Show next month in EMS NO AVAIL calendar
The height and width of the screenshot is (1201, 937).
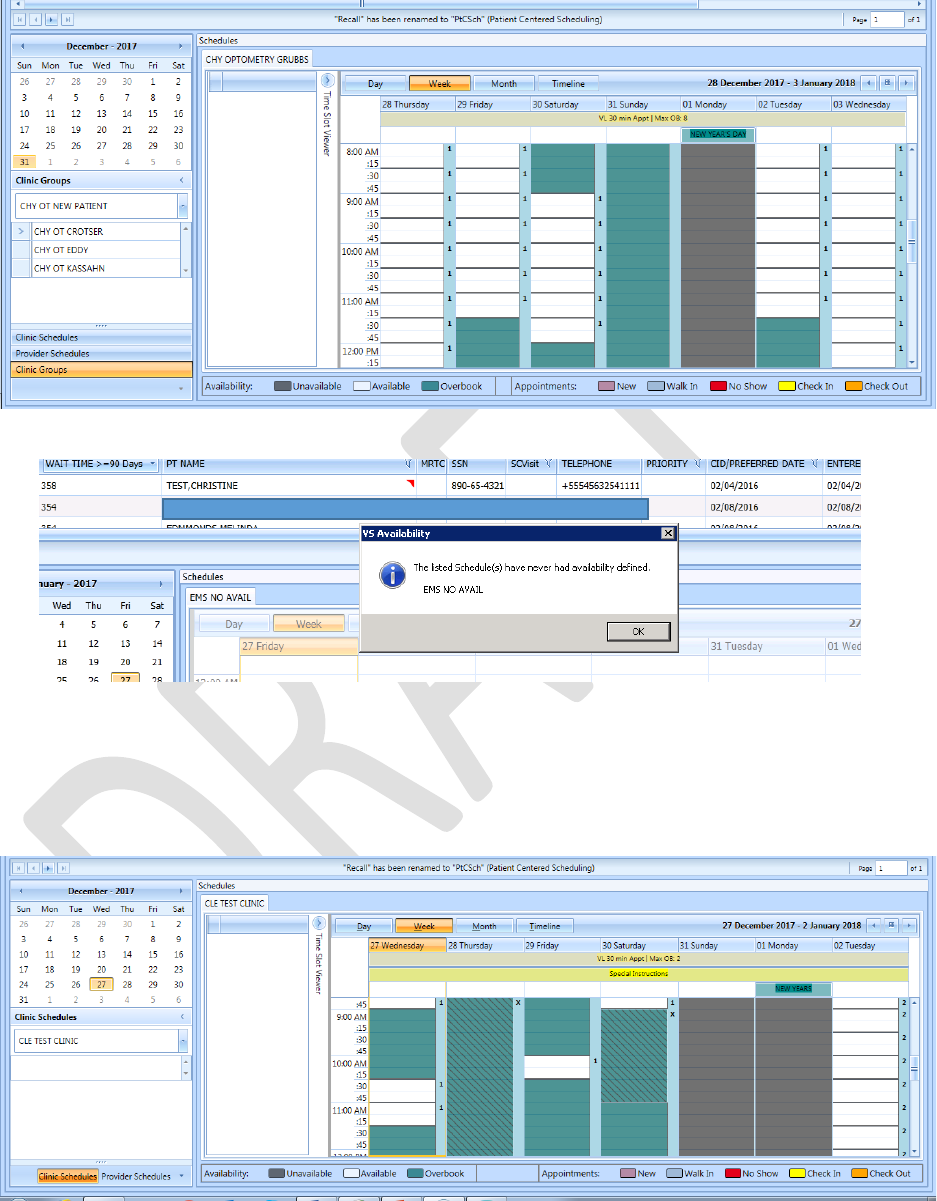tap(161, 584)
